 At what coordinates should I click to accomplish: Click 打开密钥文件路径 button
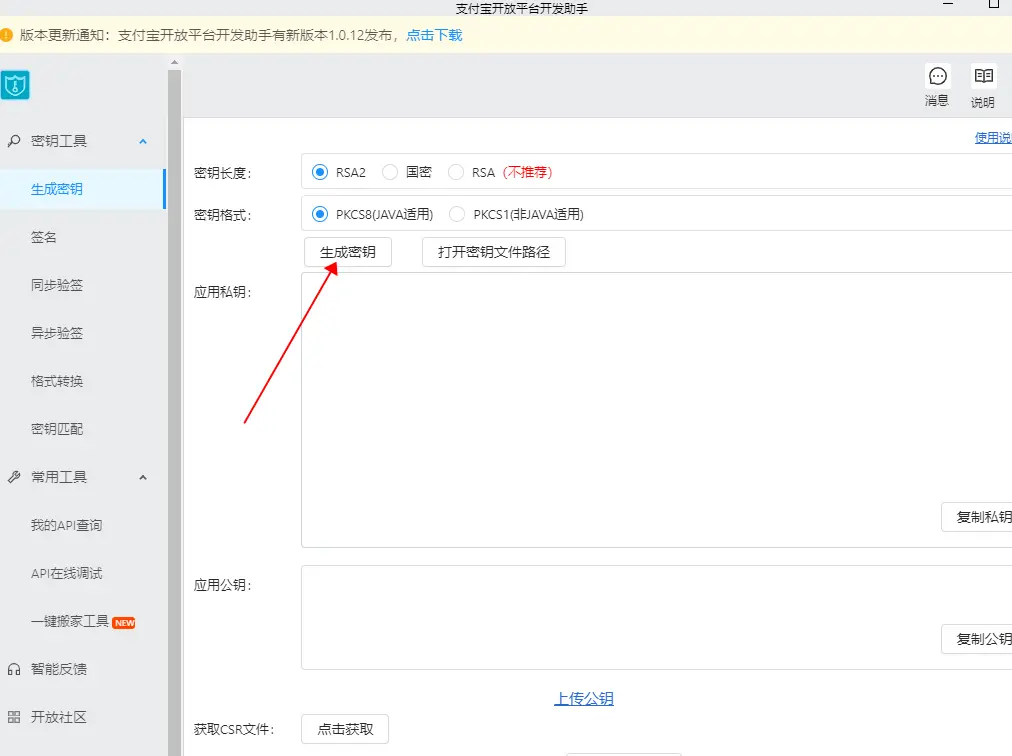tap(494, 252)
